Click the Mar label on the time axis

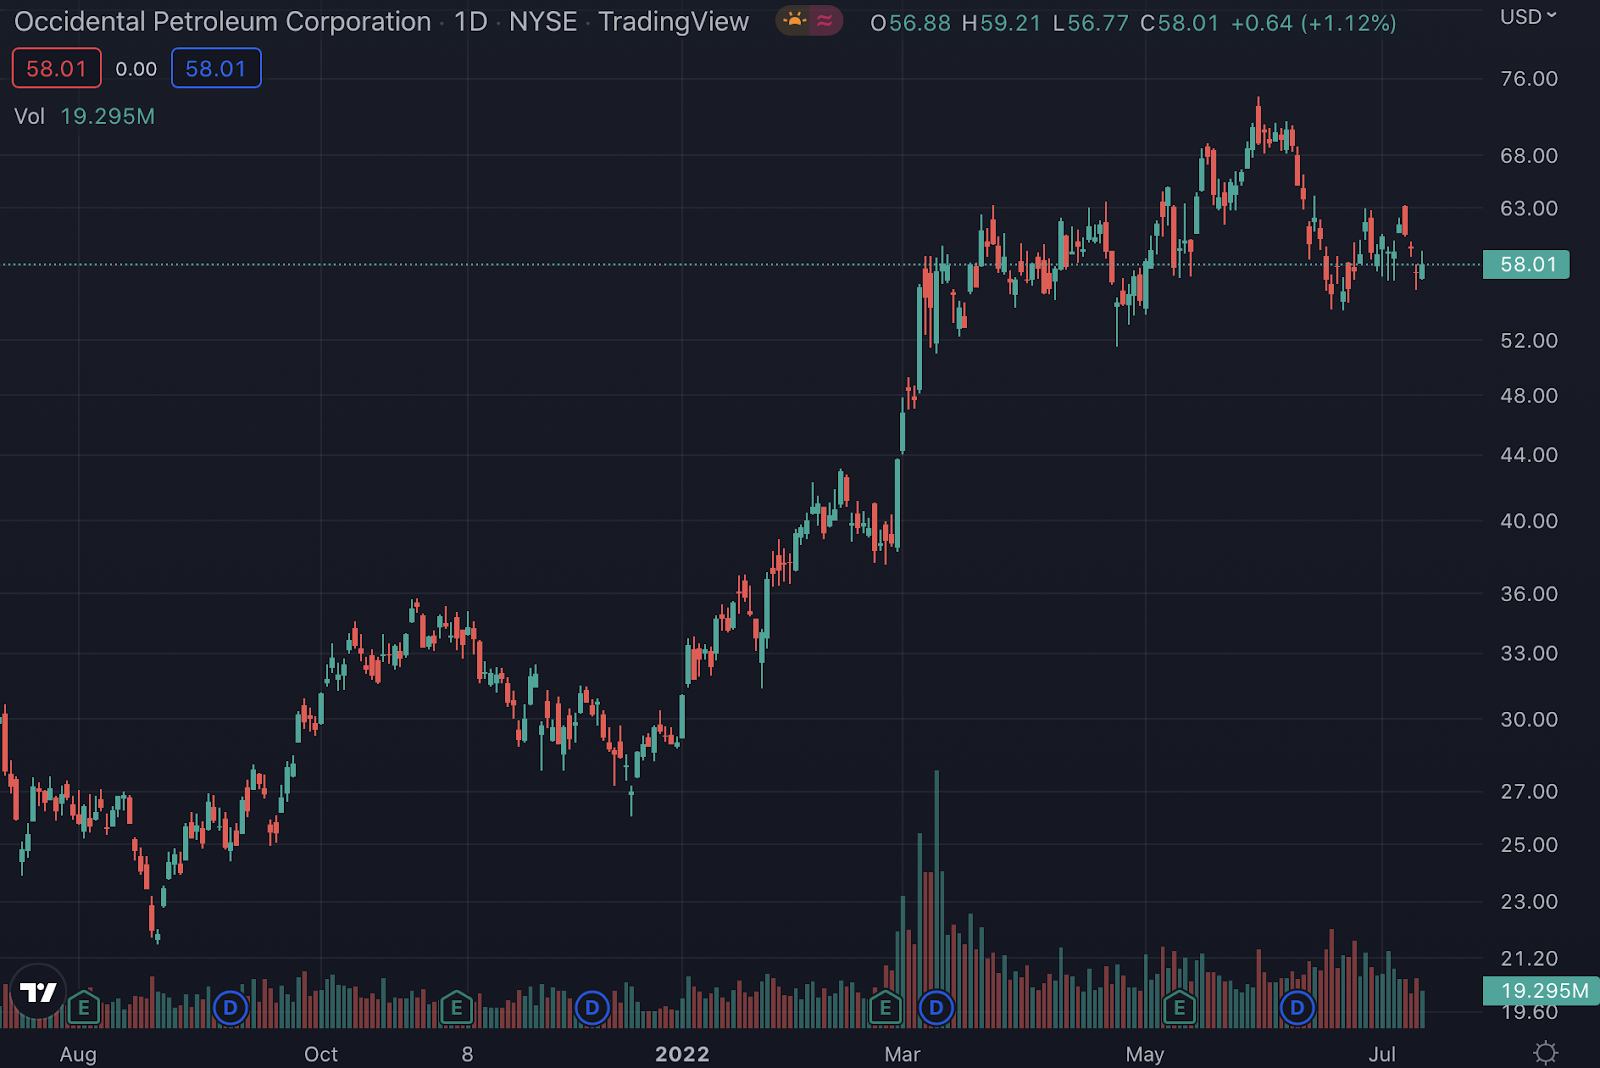coord(902,1054)
